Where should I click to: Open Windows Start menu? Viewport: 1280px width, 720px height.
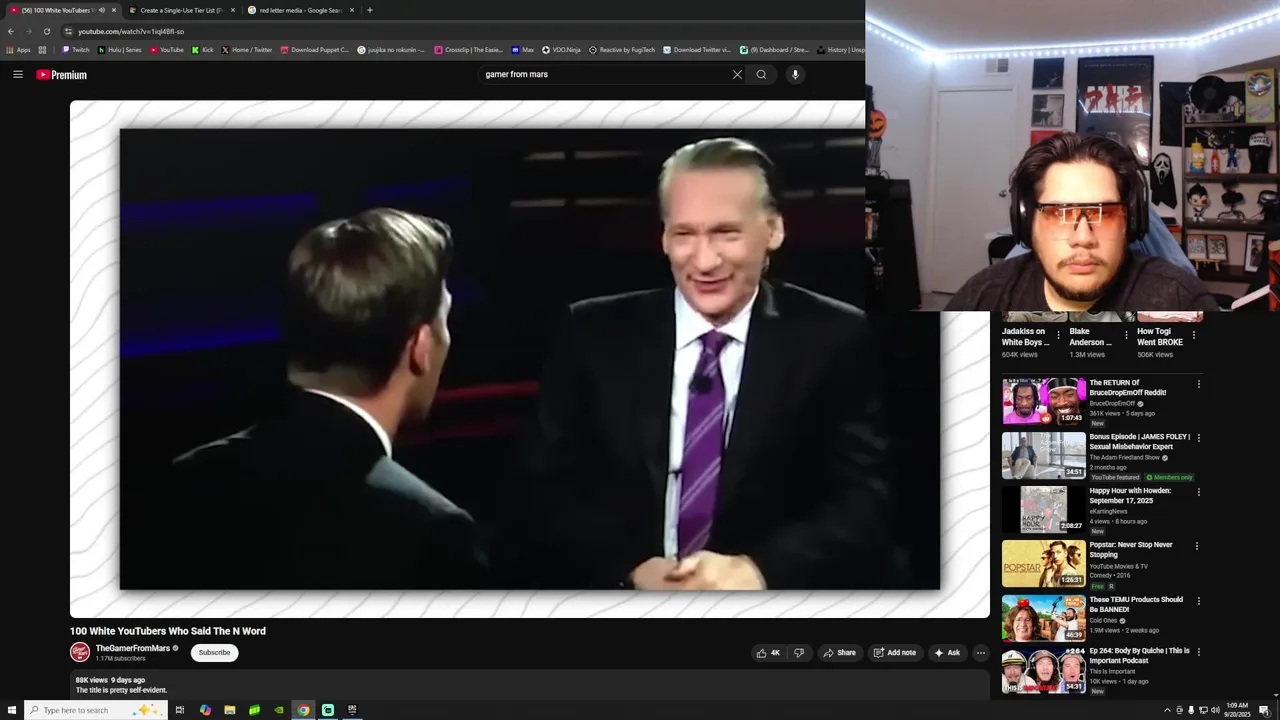[x=12, y=710]
